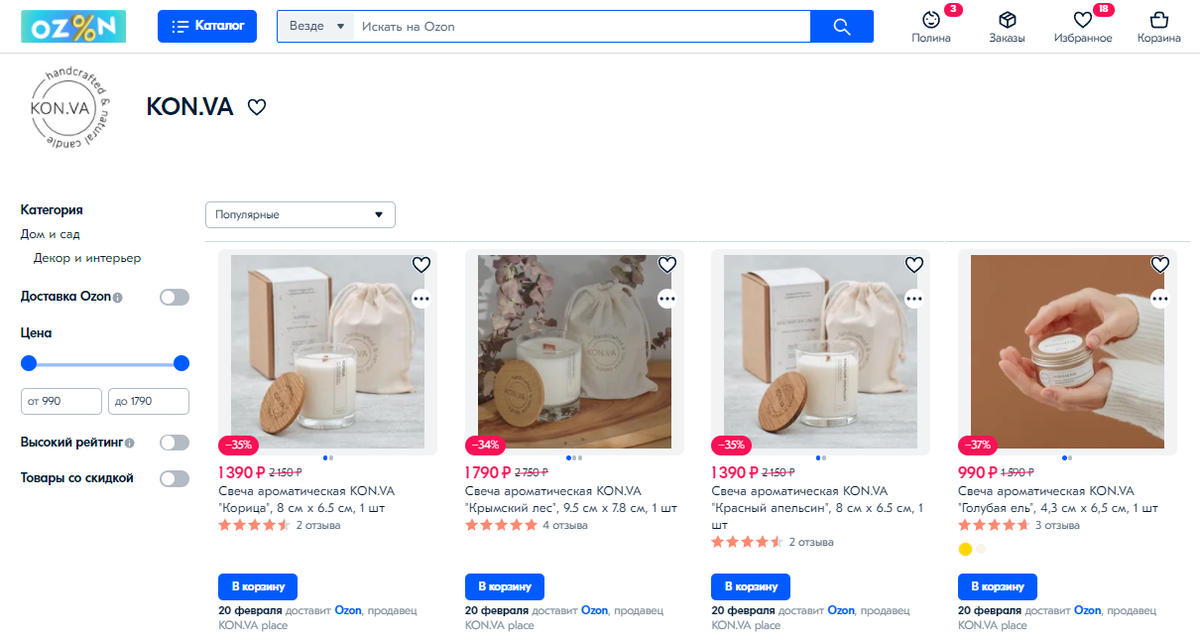Open Крымский лес candle product image

tap(574, 352)
